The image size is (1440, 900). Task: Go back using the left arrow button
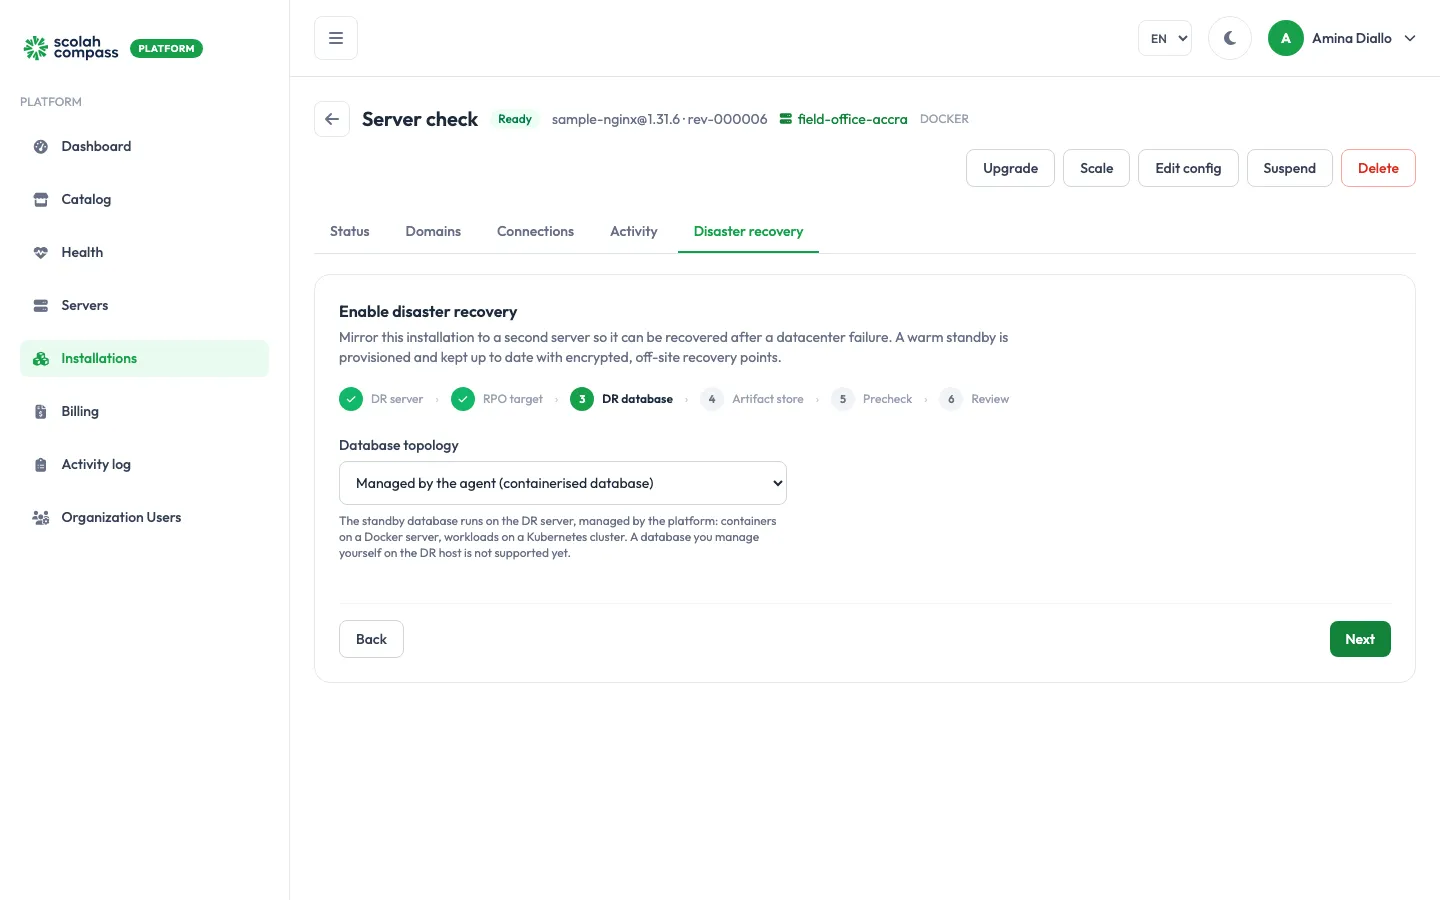point(332,119)
